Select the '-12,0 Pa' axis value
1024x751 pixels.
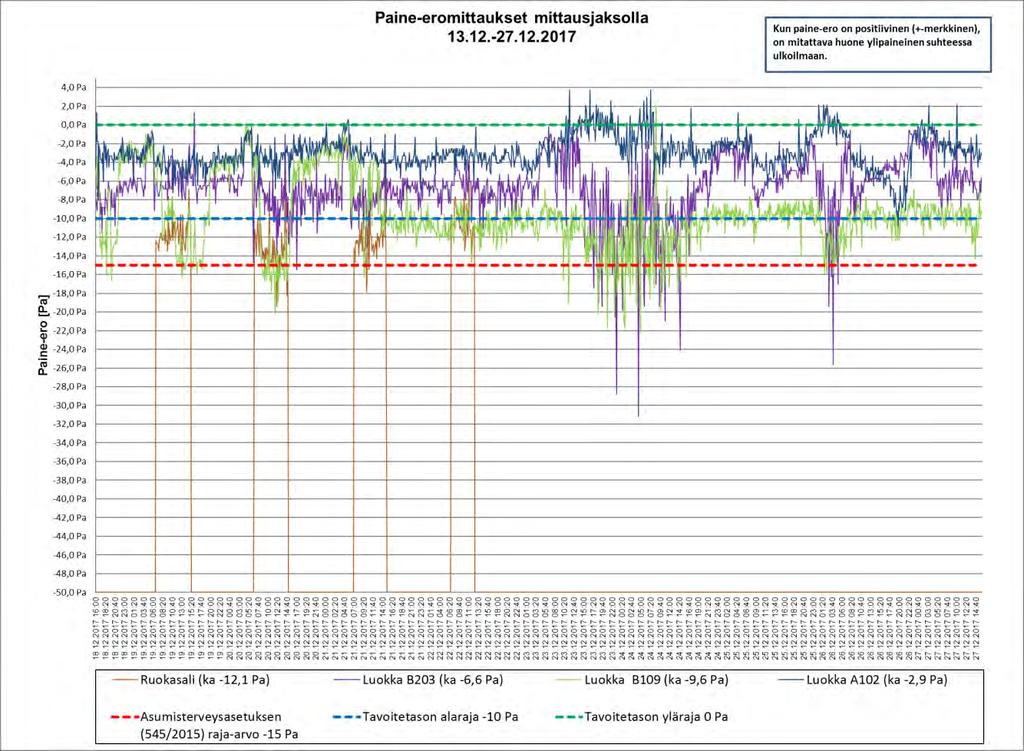pyautogui.click(x=69, y=237)
